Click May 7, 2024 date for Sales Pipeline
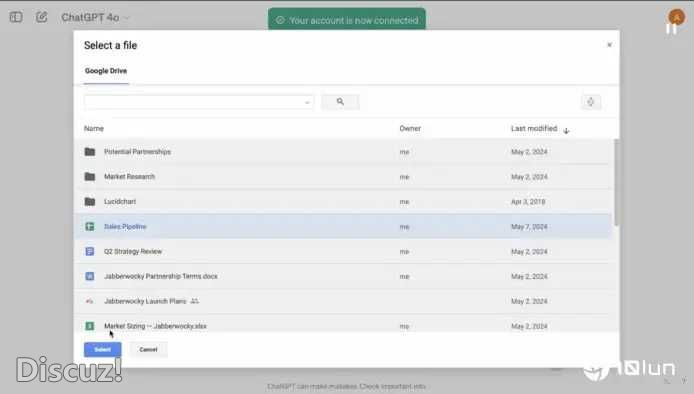Screen dimensions: 694x394 (x=529, y=227)
